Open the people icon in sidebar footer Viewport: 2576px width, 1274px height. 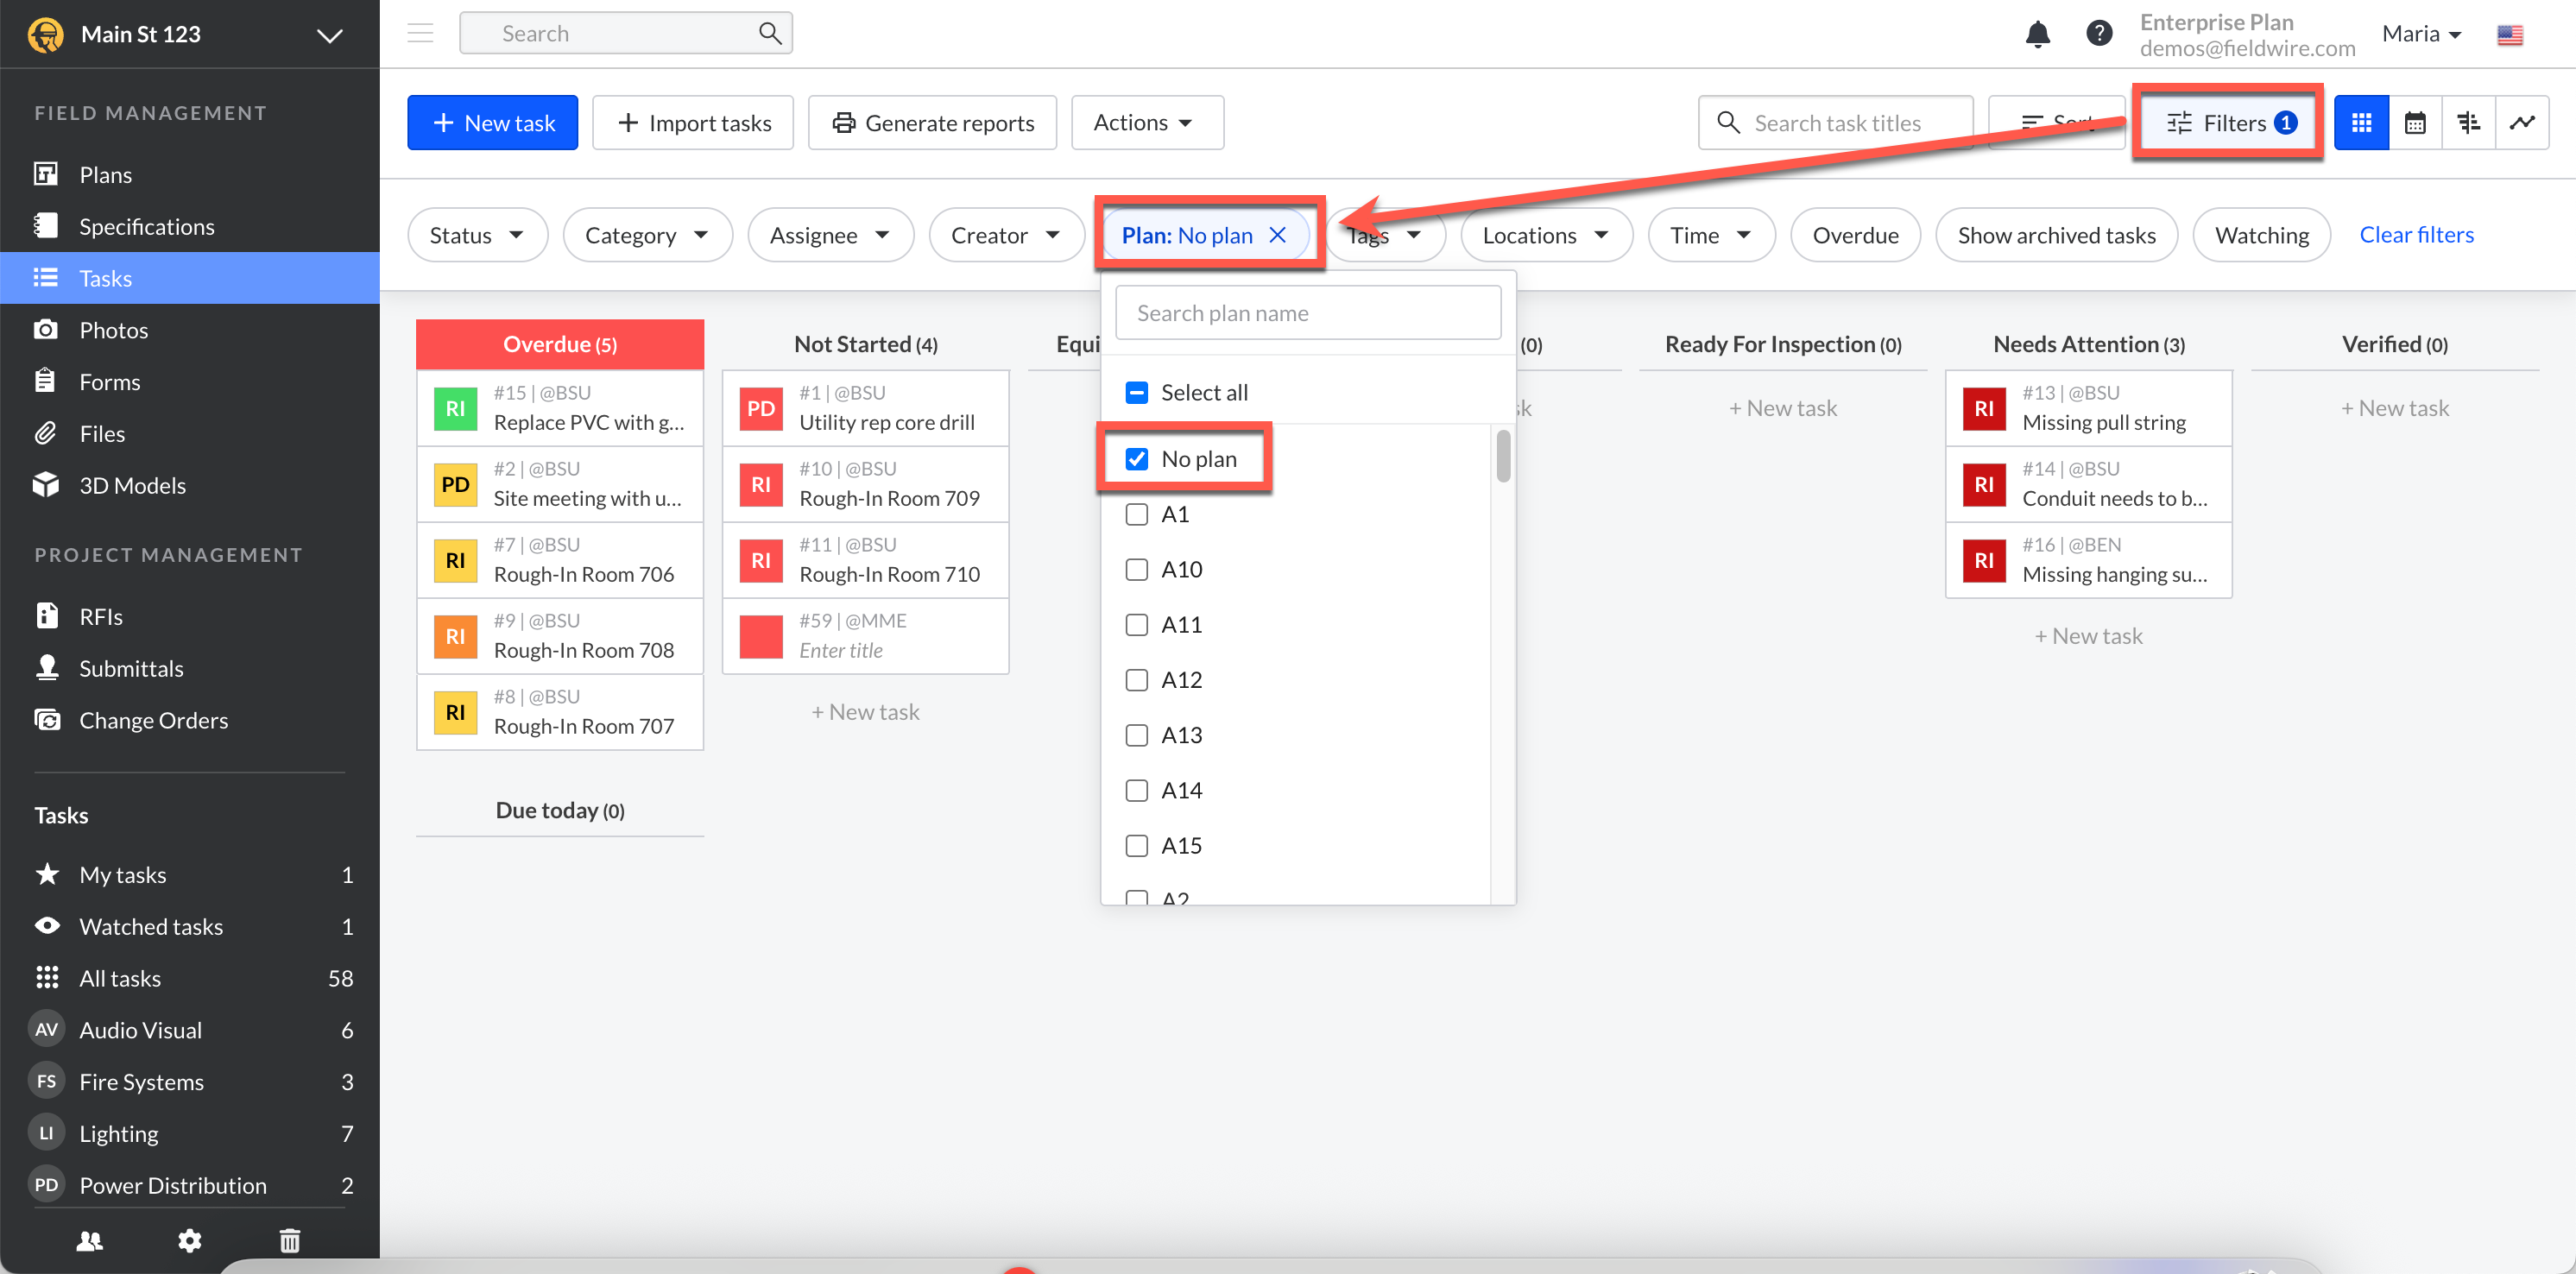(89, 1241)
